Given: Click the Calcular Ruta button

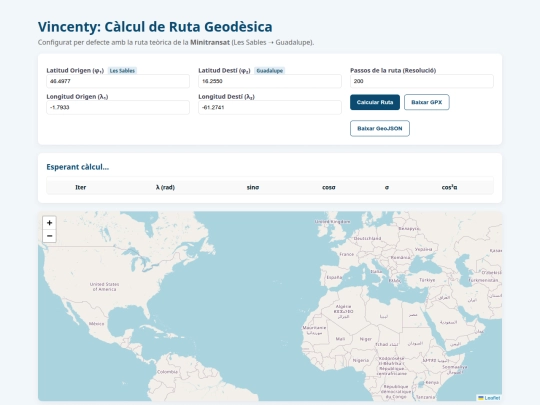Looking at the screenshot, I should click(375, 102).
